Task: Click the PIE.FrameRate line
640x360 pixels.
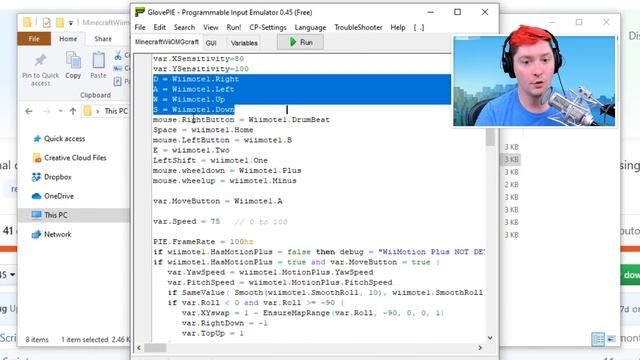Action: pos(203,242)
